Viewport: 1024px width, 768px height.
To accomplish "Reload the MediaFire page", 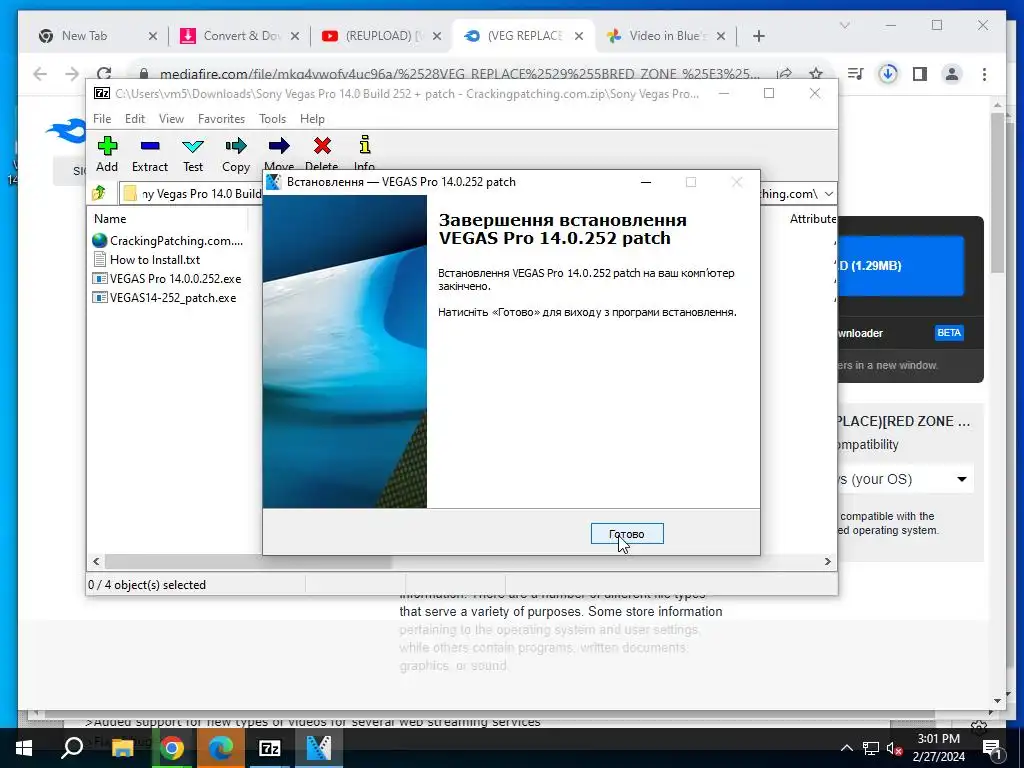I will point(104,74).
